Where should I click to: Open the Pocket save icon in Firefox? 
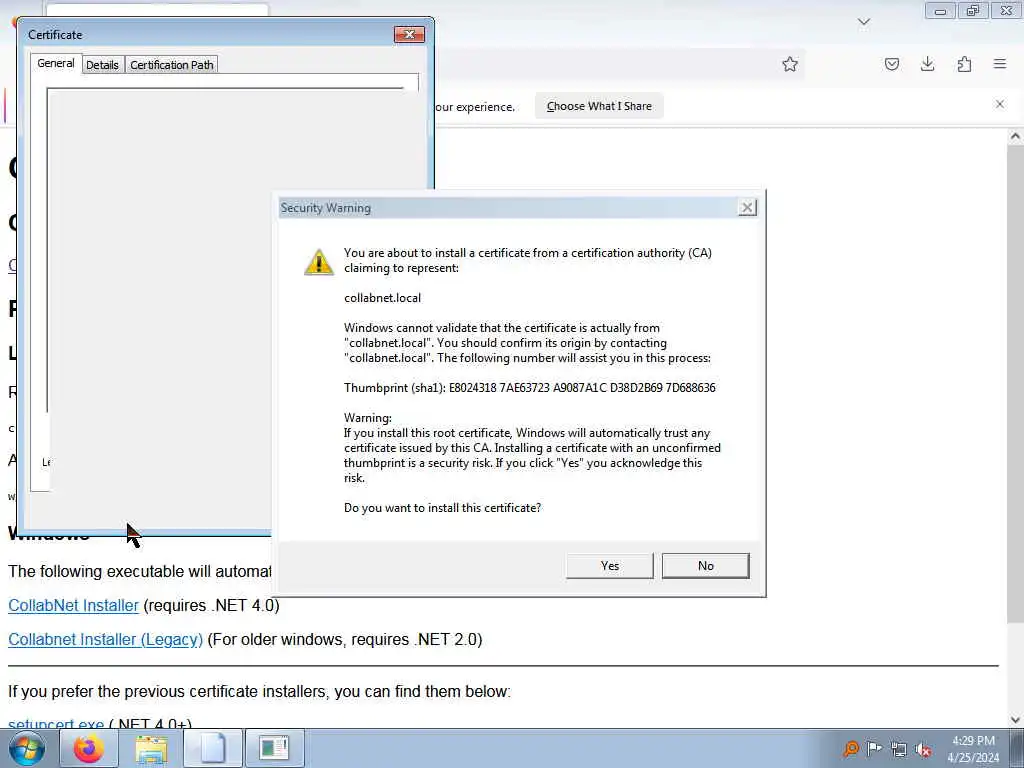pos(891,64)
